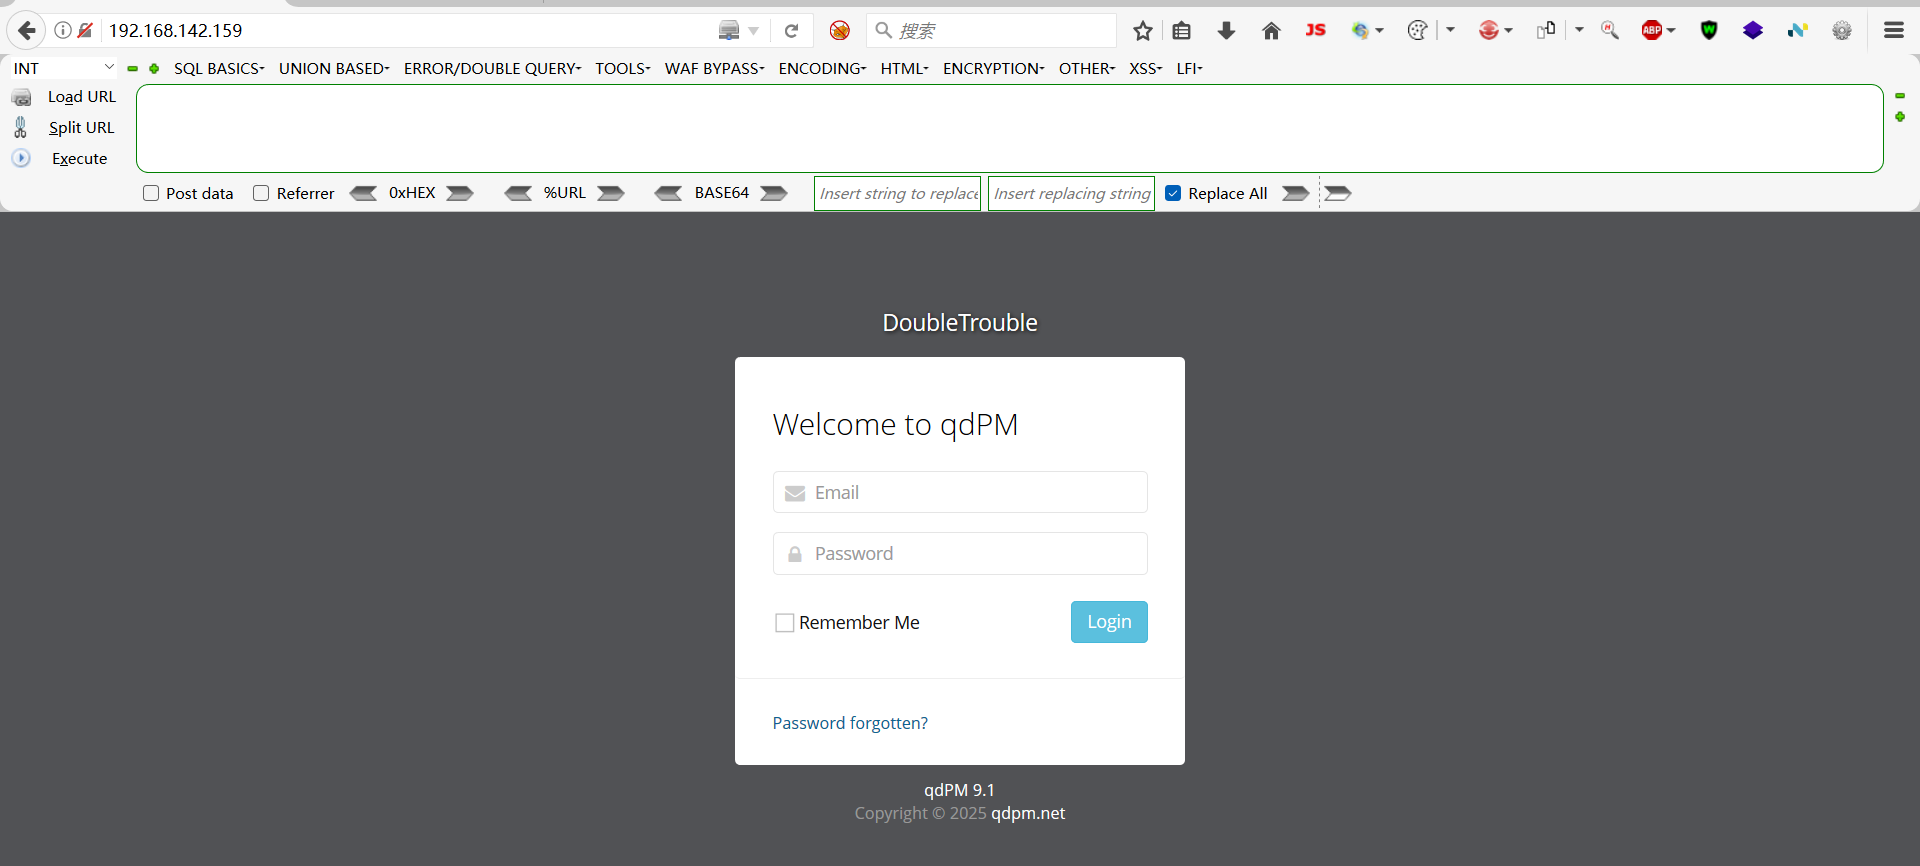Image resolution: width=1920 pixels, height=866 pixels.
Task: Click the Execute play icon in HackBar
Action: (21, 158)
